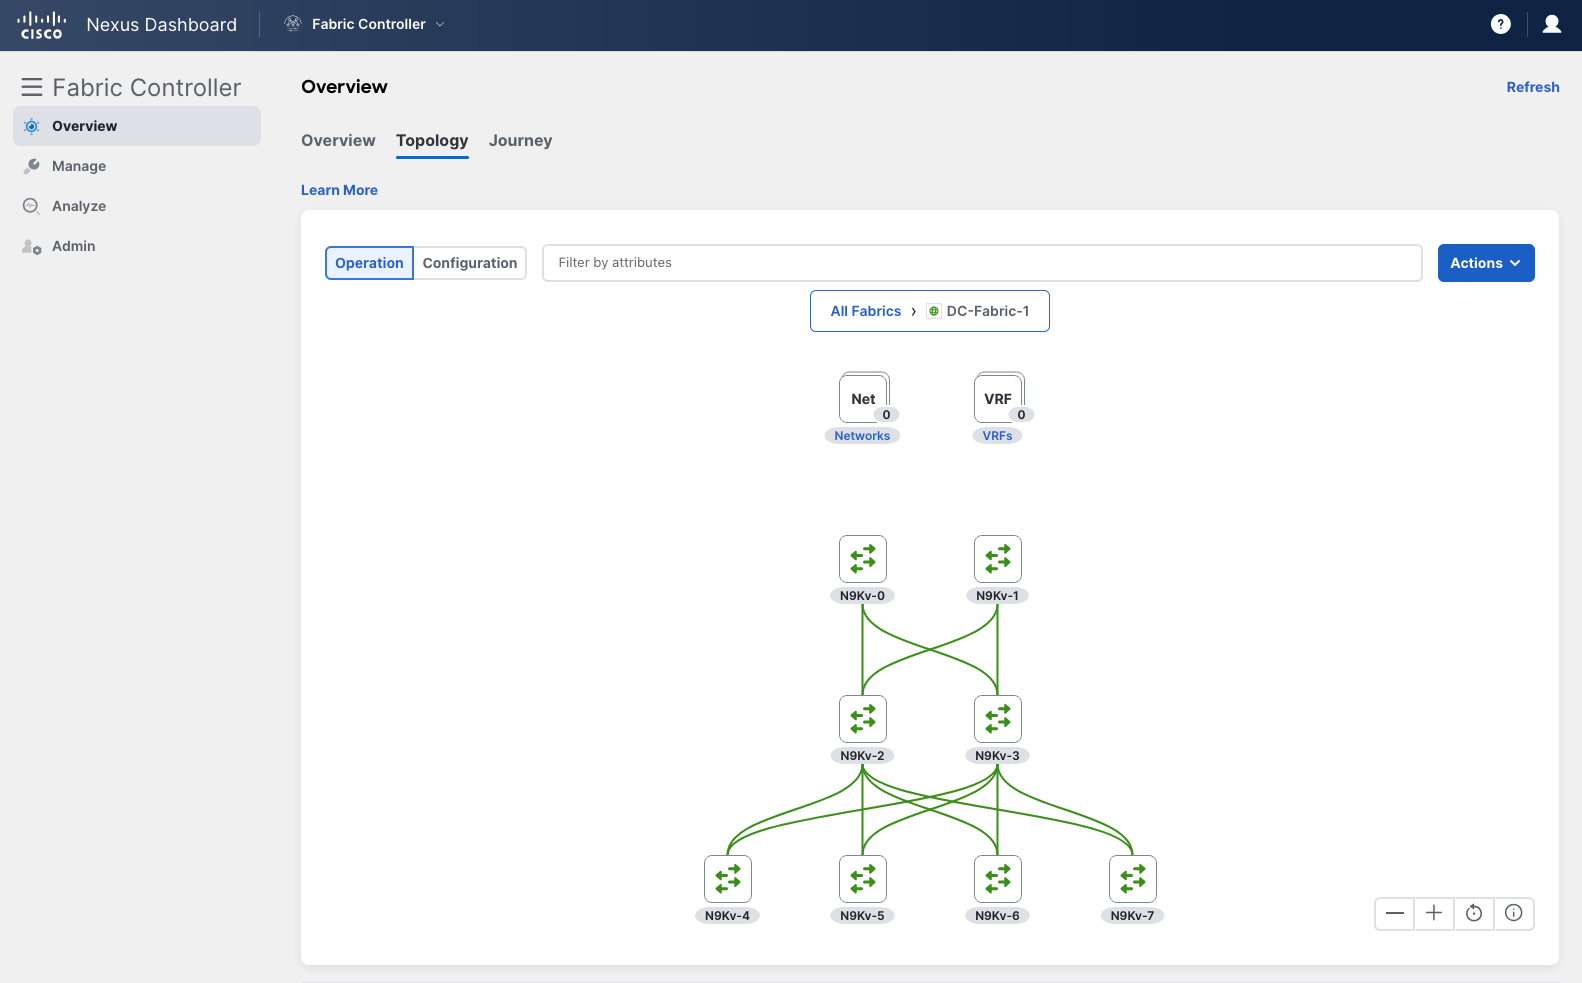Switch to Configuration mode
The width and height of the screenshot is (1582, 983).
tap(470, 263)
